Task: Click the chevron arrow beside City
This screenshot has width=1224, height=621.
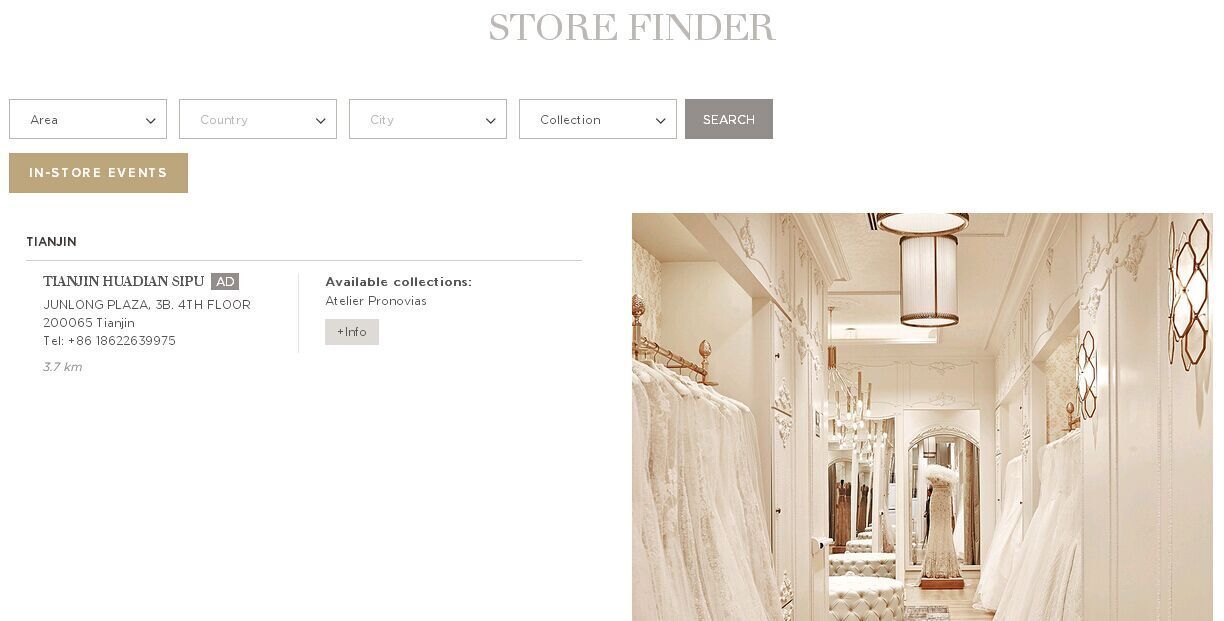Action: pyautogui.click(x=491, y=121)
